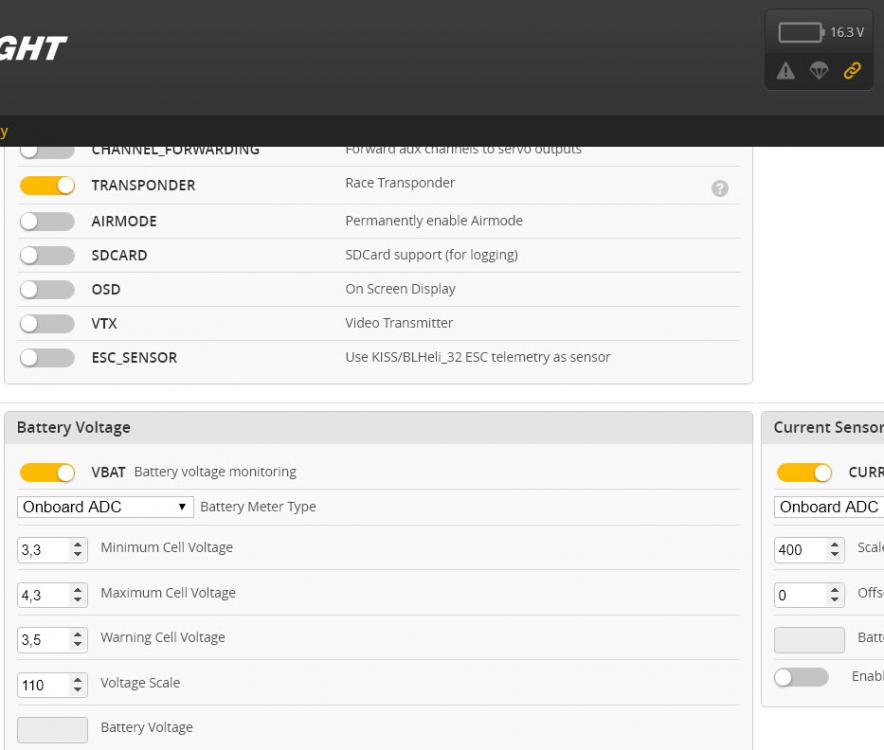Open the Current Sensor Onboard ADC dropdown
This screenshot has width=884, height=750.
(830, 507)
